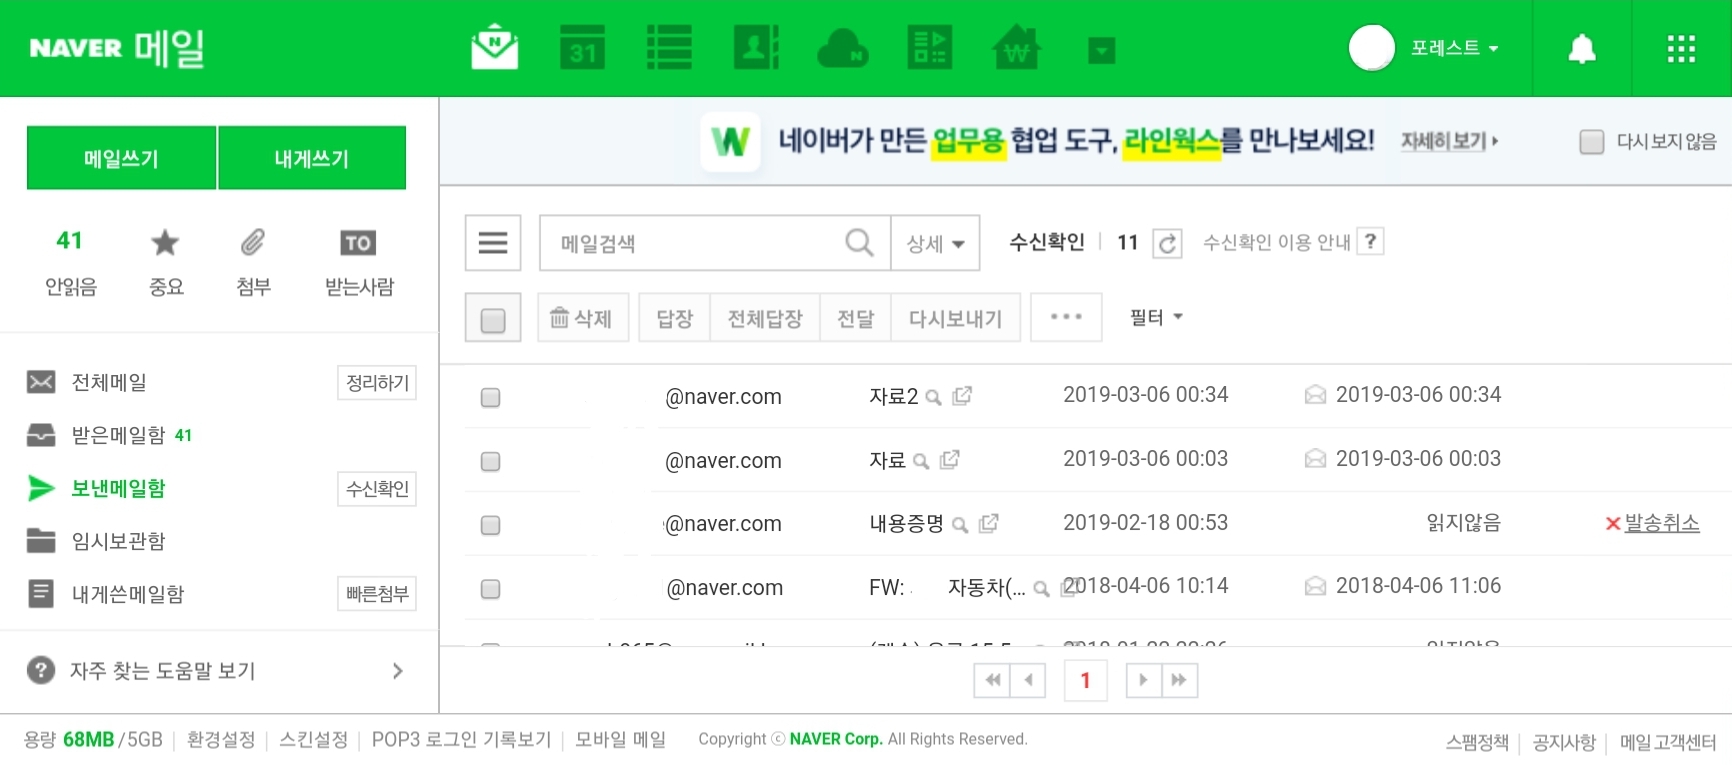The image size is (1732, 765).
Task: Open 자료2 mail in new window icon
Action: pos(962,396)
